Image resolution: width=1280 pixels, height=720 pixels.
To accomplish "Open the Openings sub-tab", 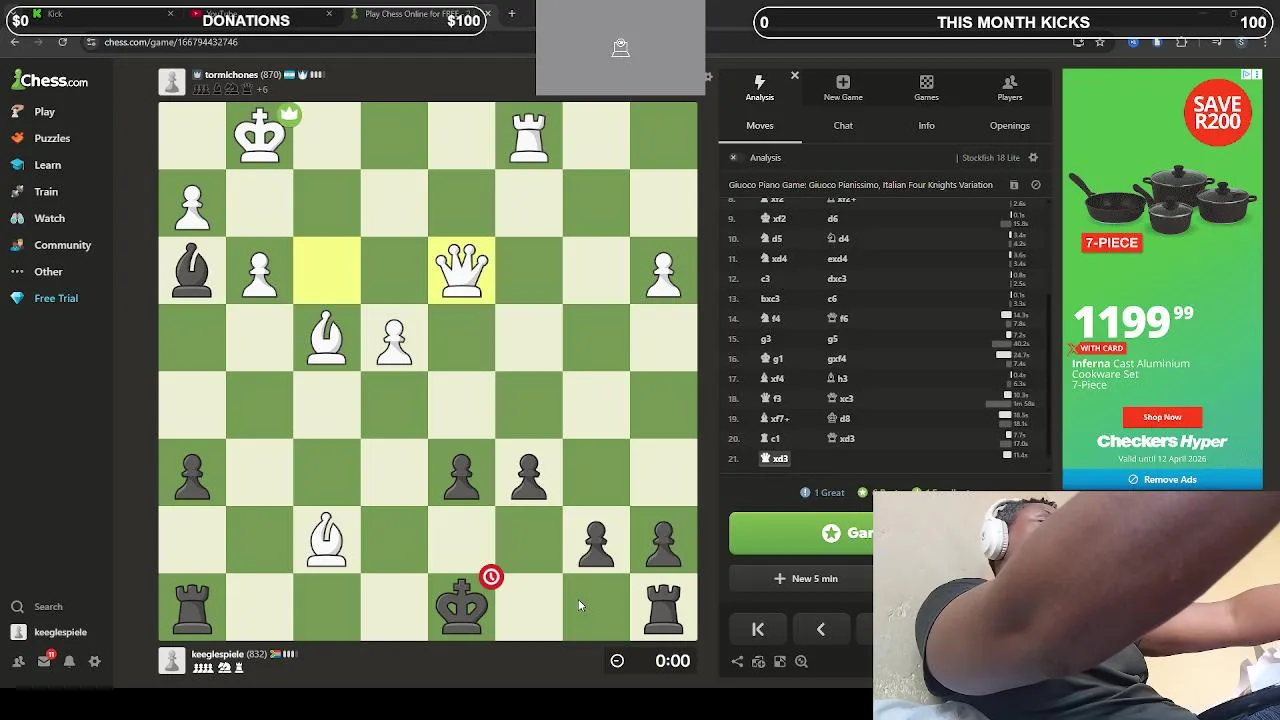I will (x=1009, y=126).
